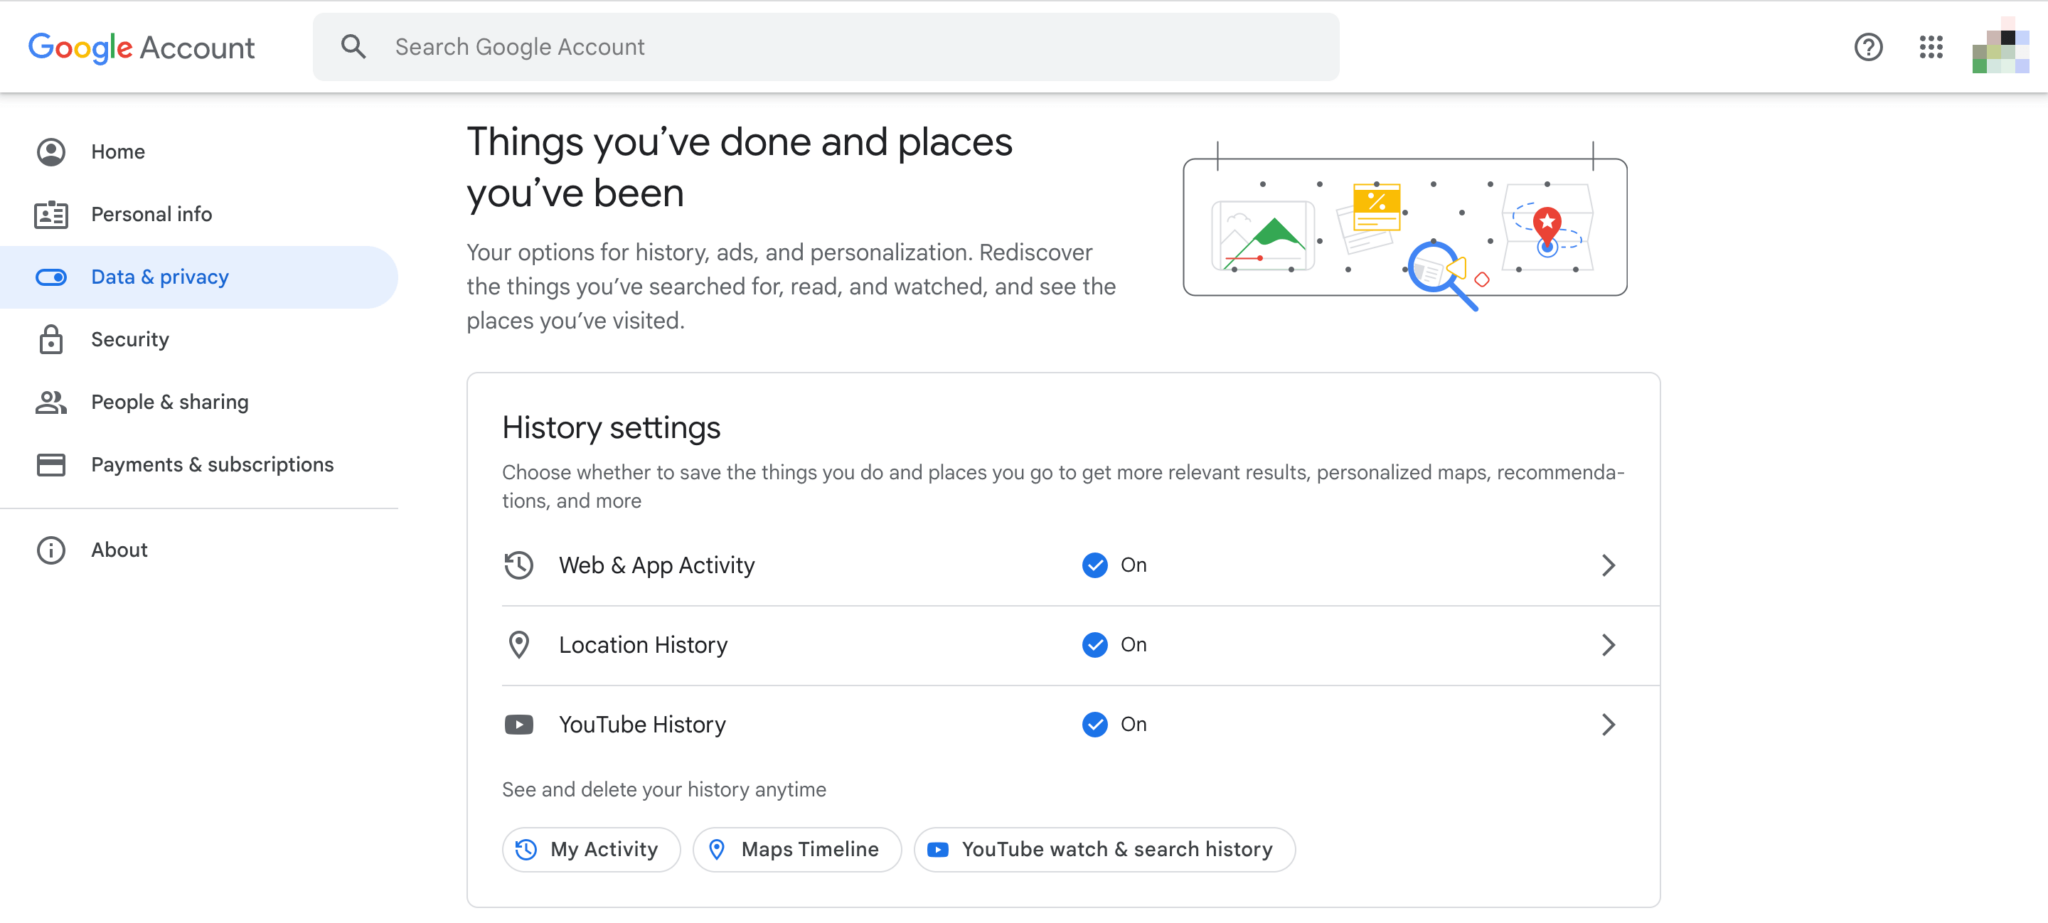Click the Payments credit card icon

pyautogui.click(x=51, y=465)
